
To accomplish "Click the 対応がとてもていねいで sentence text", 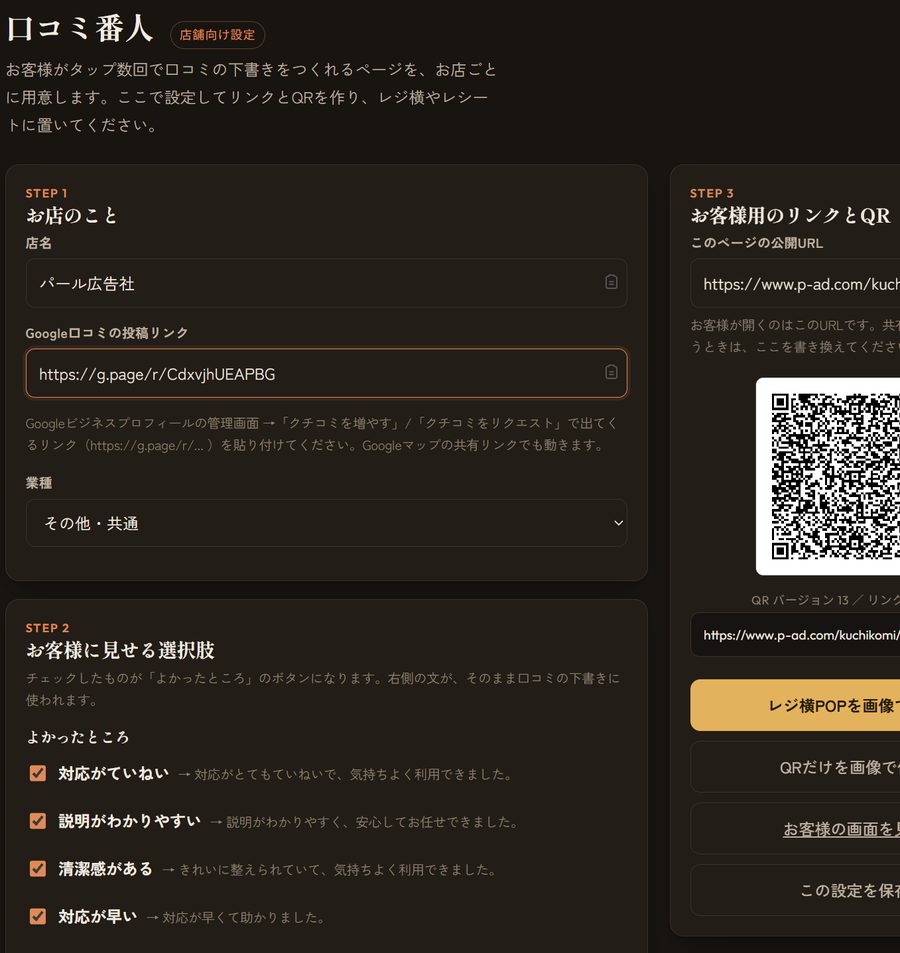I will 353,774.
